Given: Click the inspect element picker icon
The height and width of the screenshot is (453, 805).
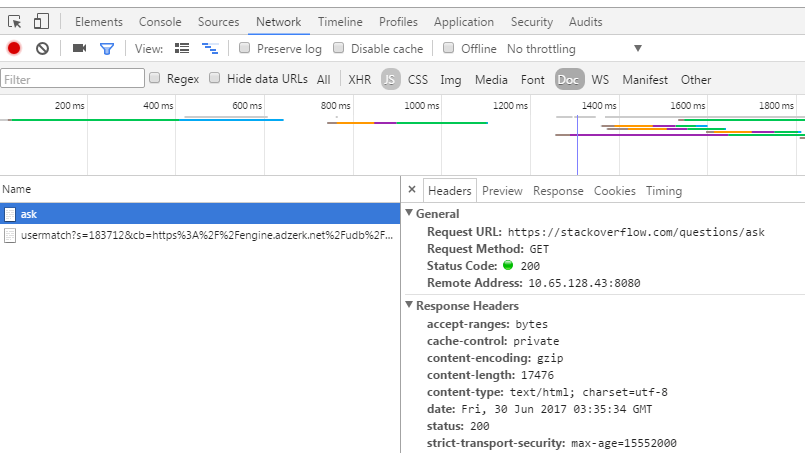Looking at the screenshot, I should 16,21.
